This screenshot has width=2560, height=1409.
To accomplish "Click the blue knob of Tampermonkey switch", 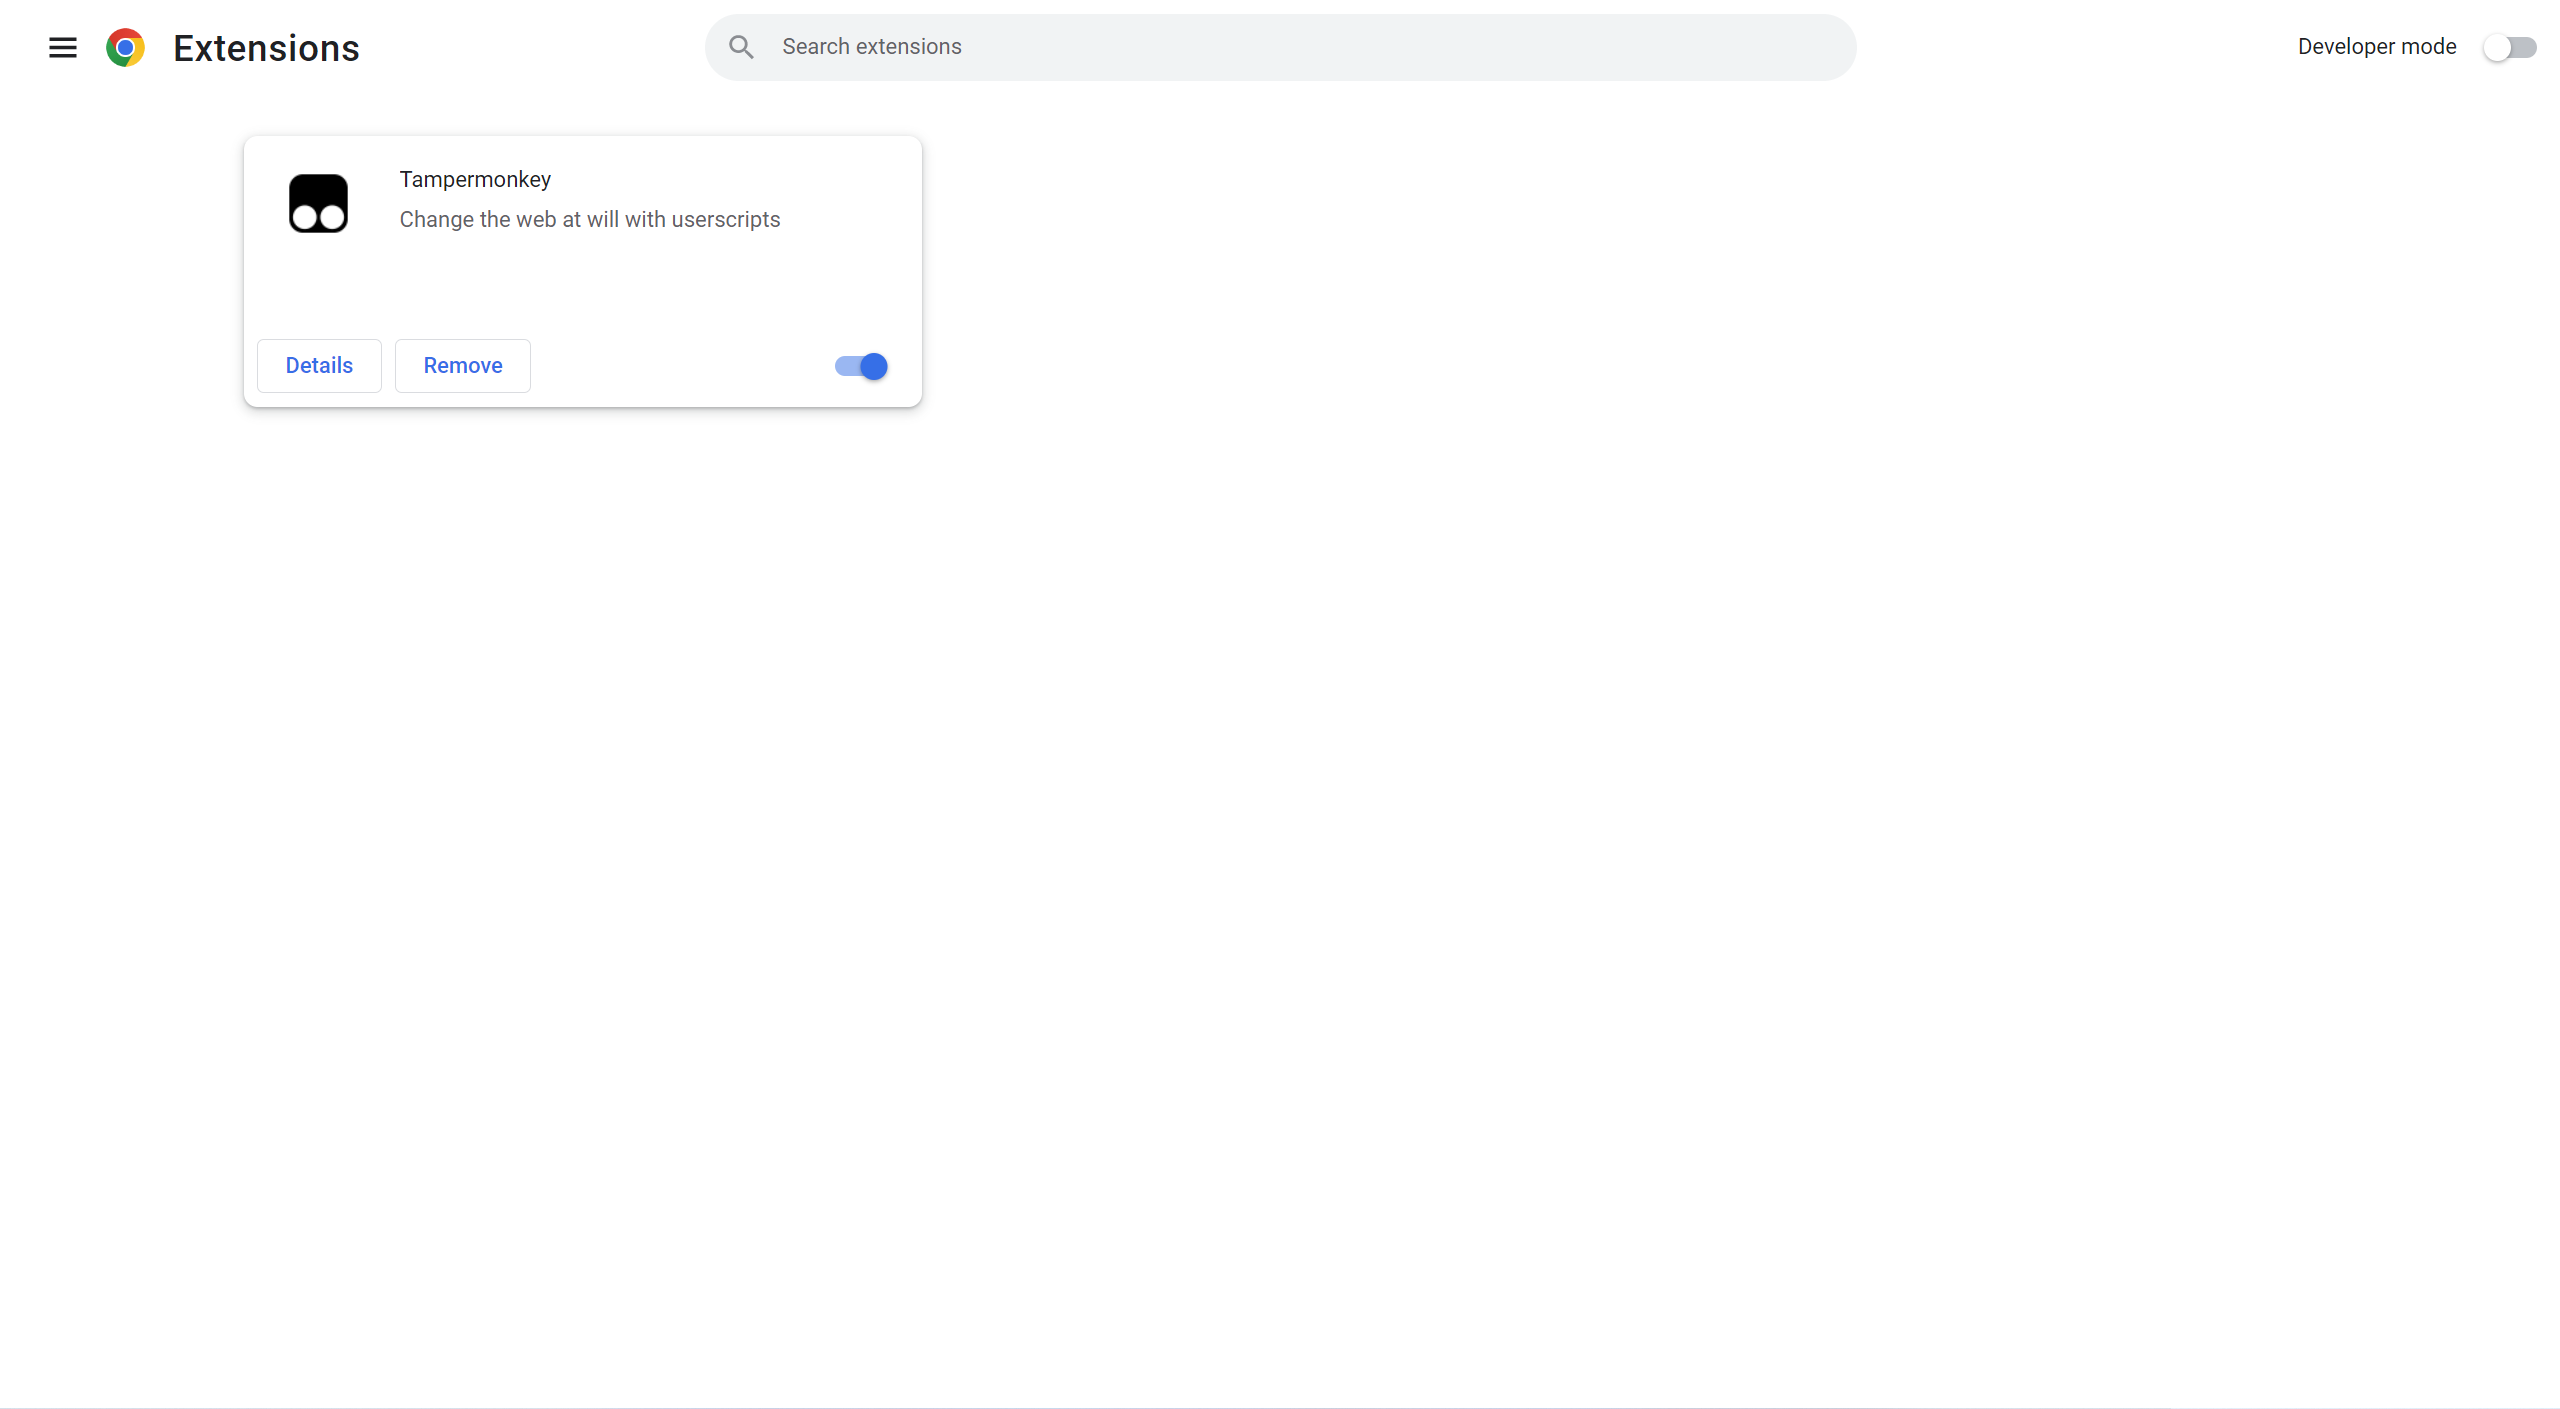I will click(x=873, y=366).
